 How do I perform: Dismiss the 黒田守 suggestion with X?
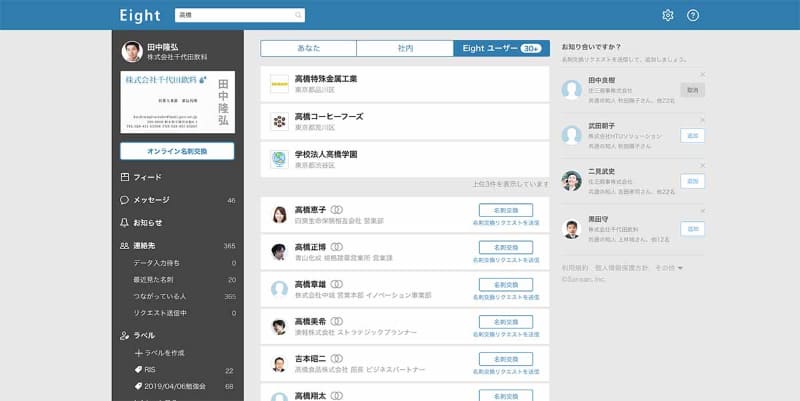[703, 211]
